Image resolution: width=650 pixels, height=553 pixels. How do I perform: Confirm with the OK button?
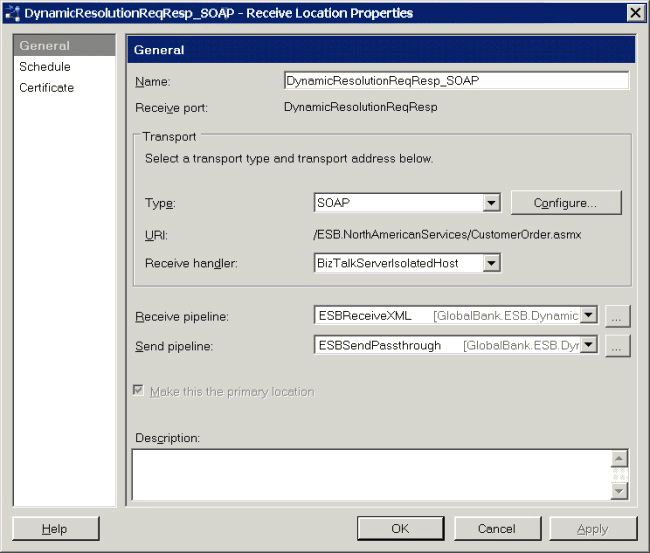coord(400,529)
